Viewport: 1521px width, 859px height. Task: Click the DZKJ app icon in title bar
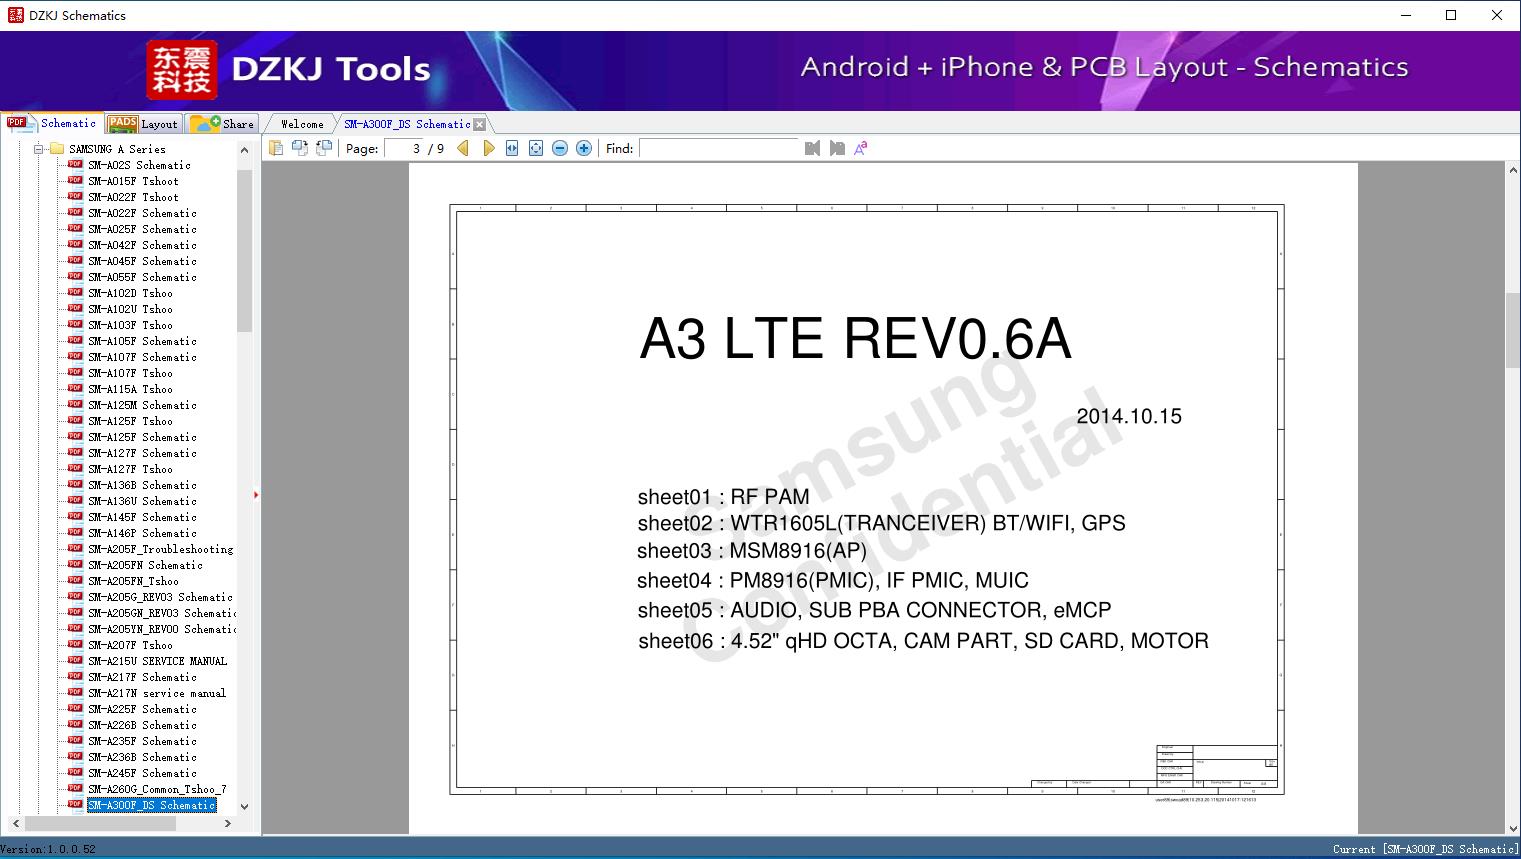pyautogui.click(x=15, y=15)
